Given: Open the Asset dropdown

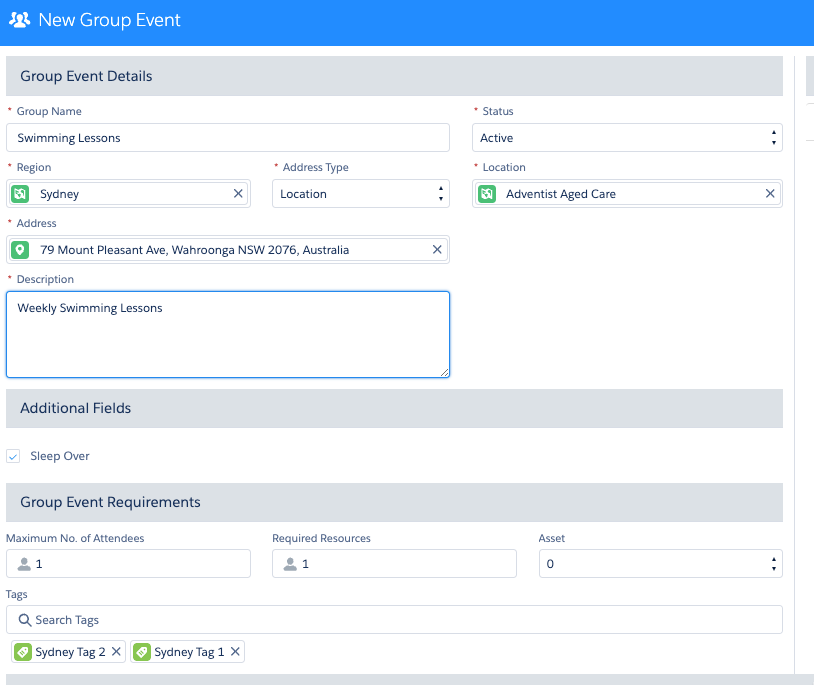Looking at the screenshot, I should click(x=660, y=564).
